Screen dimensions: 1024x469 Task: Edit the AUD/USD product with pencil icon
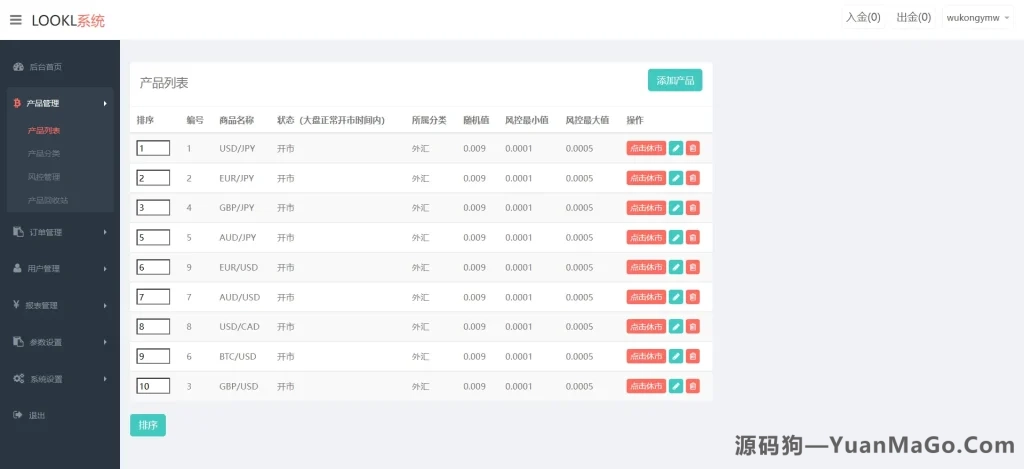[x=676, y=297]
